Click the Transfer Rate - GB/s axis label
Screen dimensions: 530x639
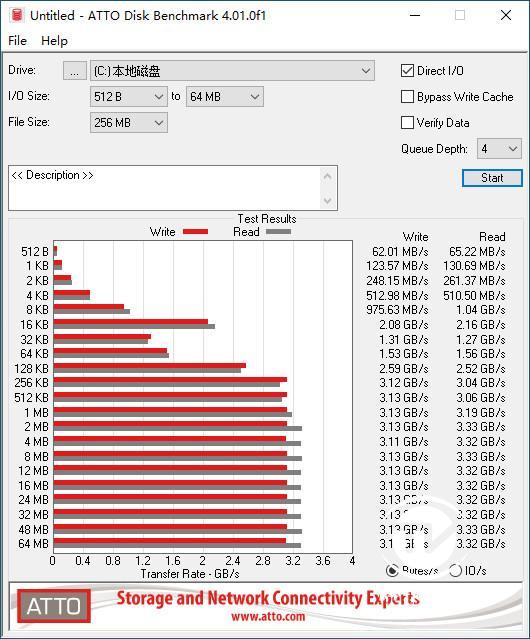coord(190,574)
